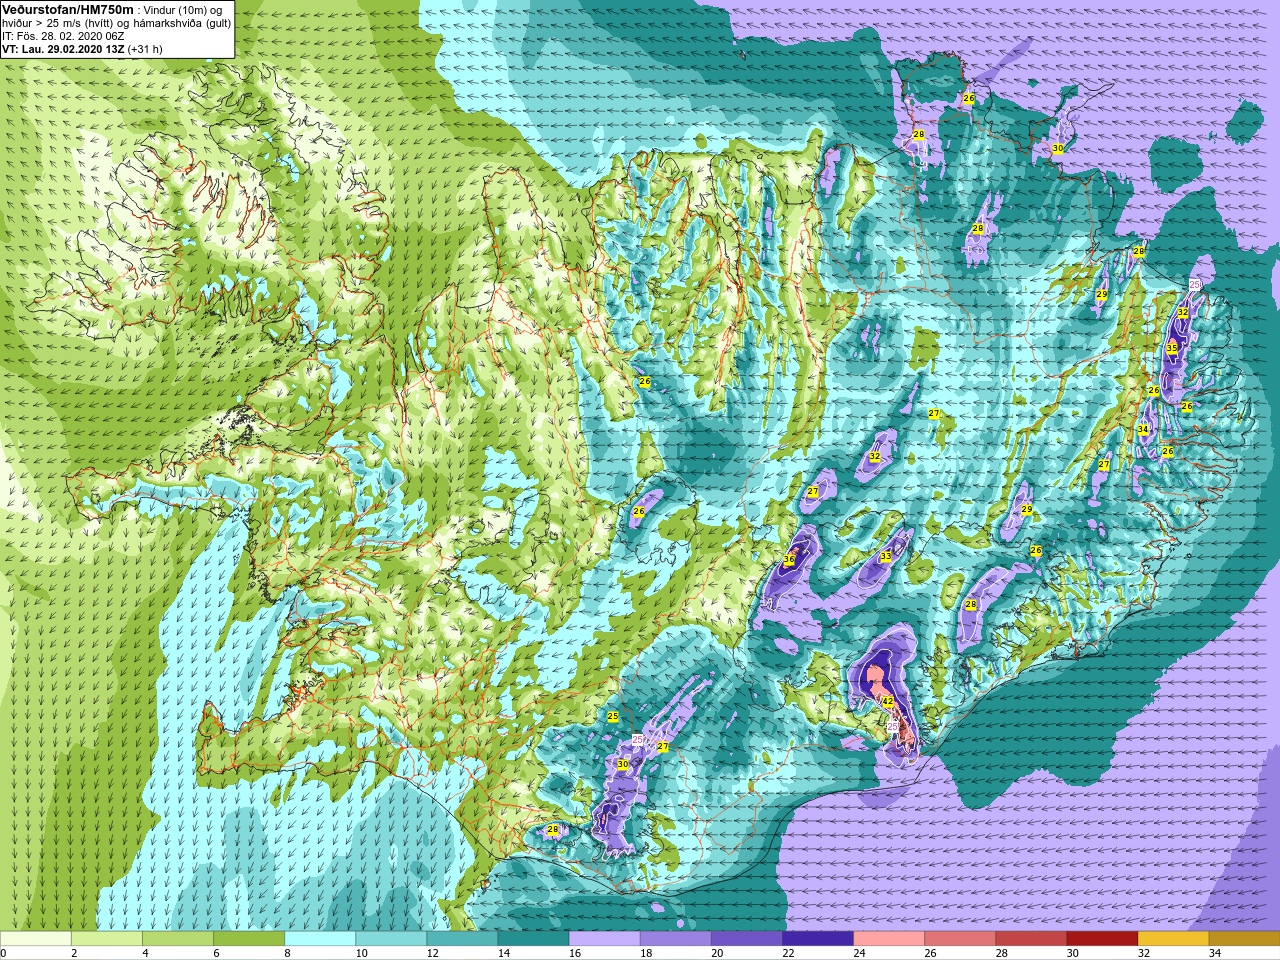The width and height of the screenshot is (1280, 960).
Task: Click the yellow gust label '36' on the map
Action: 789,559
